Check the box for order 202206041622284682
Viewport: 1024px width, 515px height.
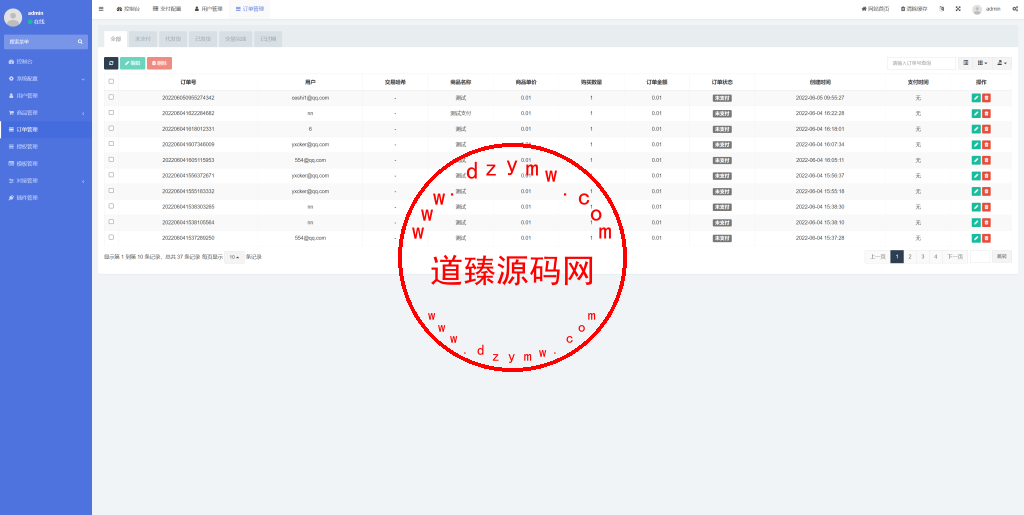pyautogui.click(x=111, y=113)
